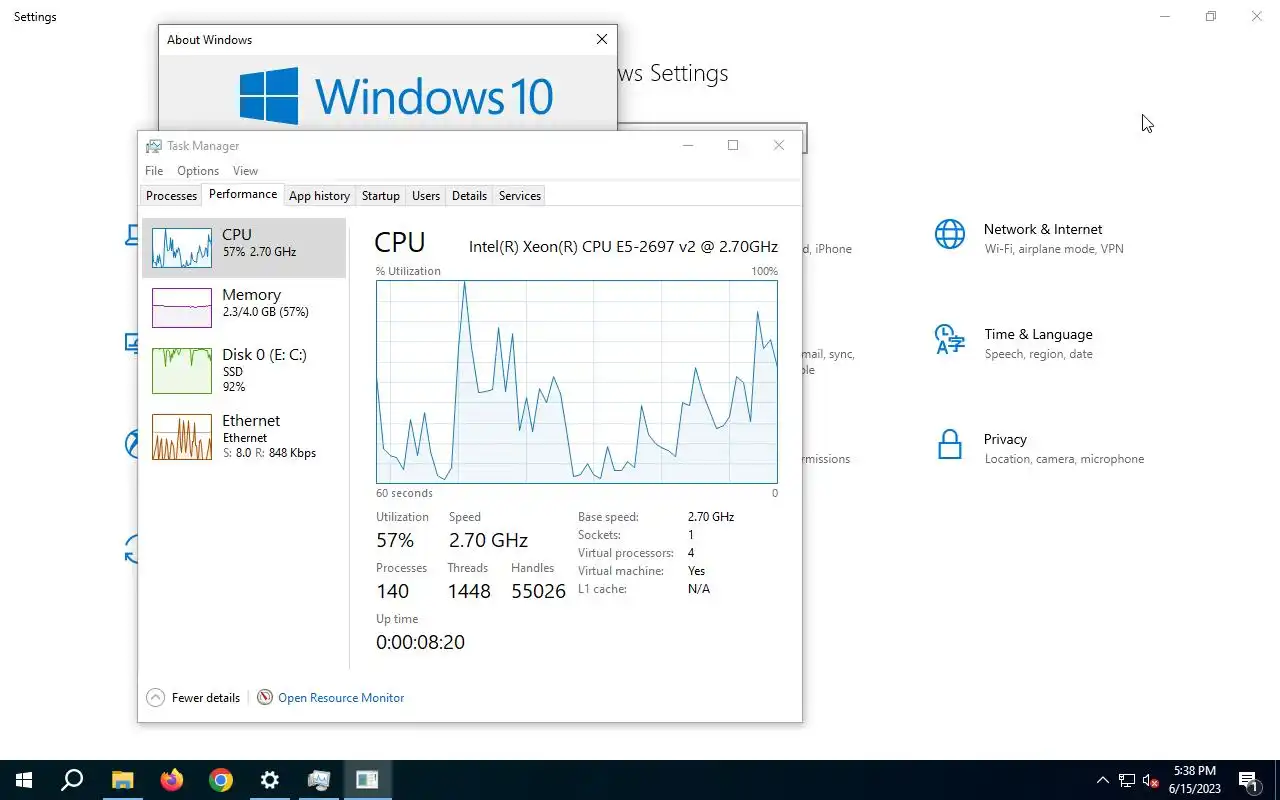This screenshot has height=800, width=1280.
Task: Click the Intel Xeon CPU model name
Action: coord(623,246)
